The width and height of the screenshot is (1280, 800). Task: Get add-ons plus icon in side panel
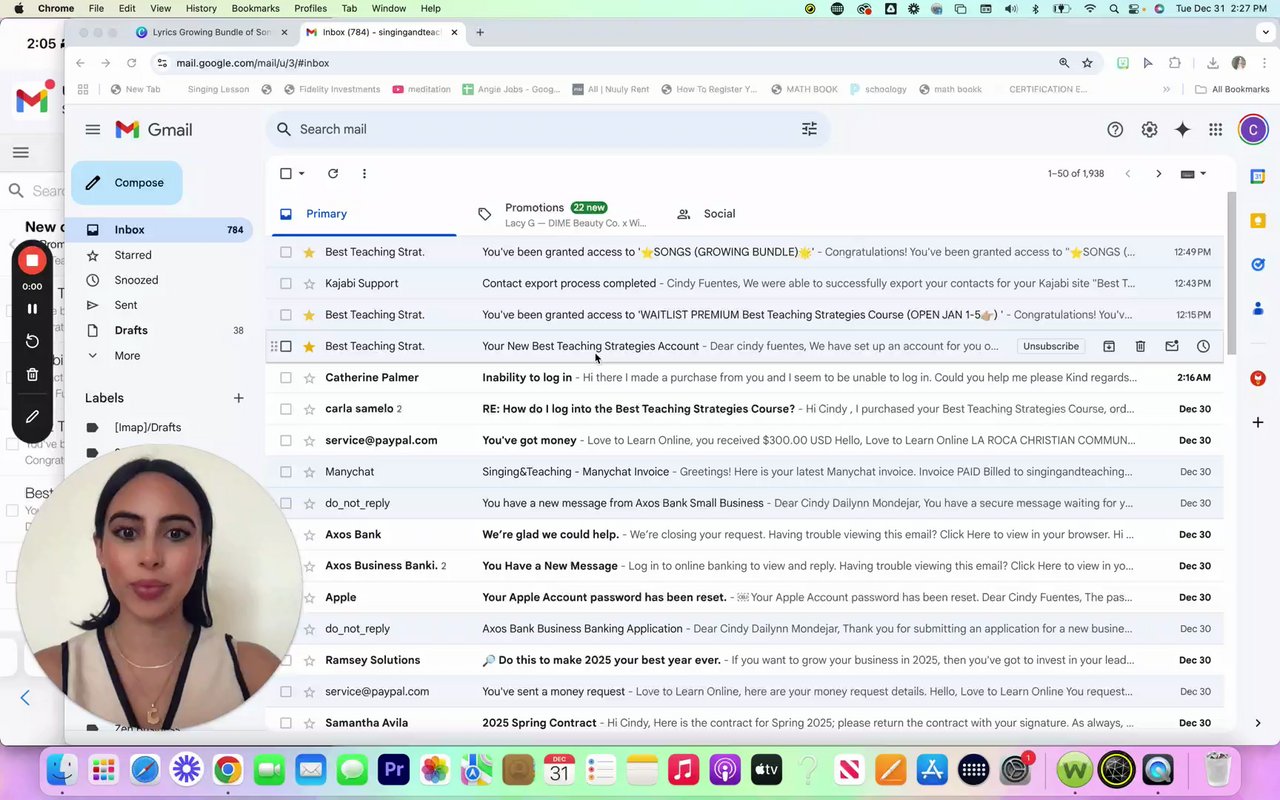tap(1258, 422)
